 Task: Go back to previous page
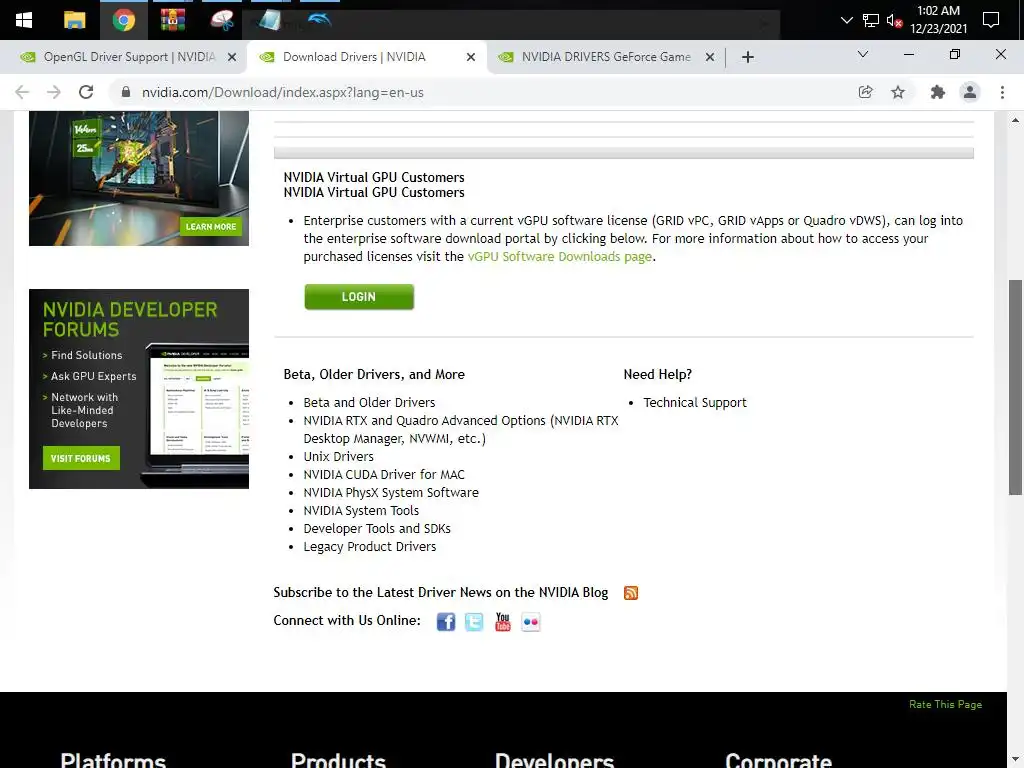pos(22,92)
